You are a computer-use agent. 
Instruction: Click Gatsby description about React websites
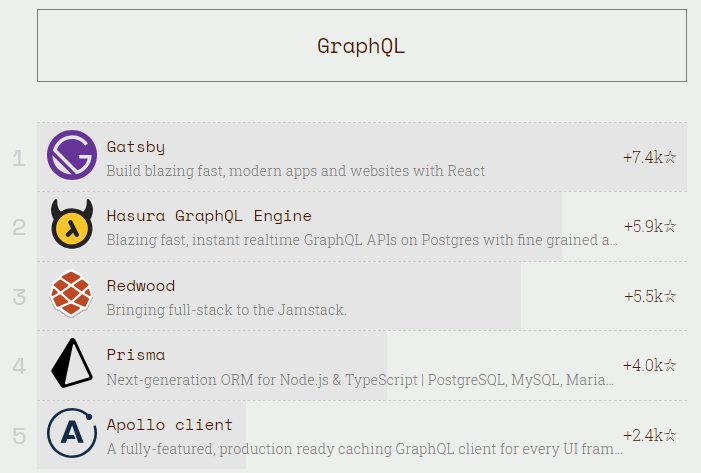pos(295,171)
